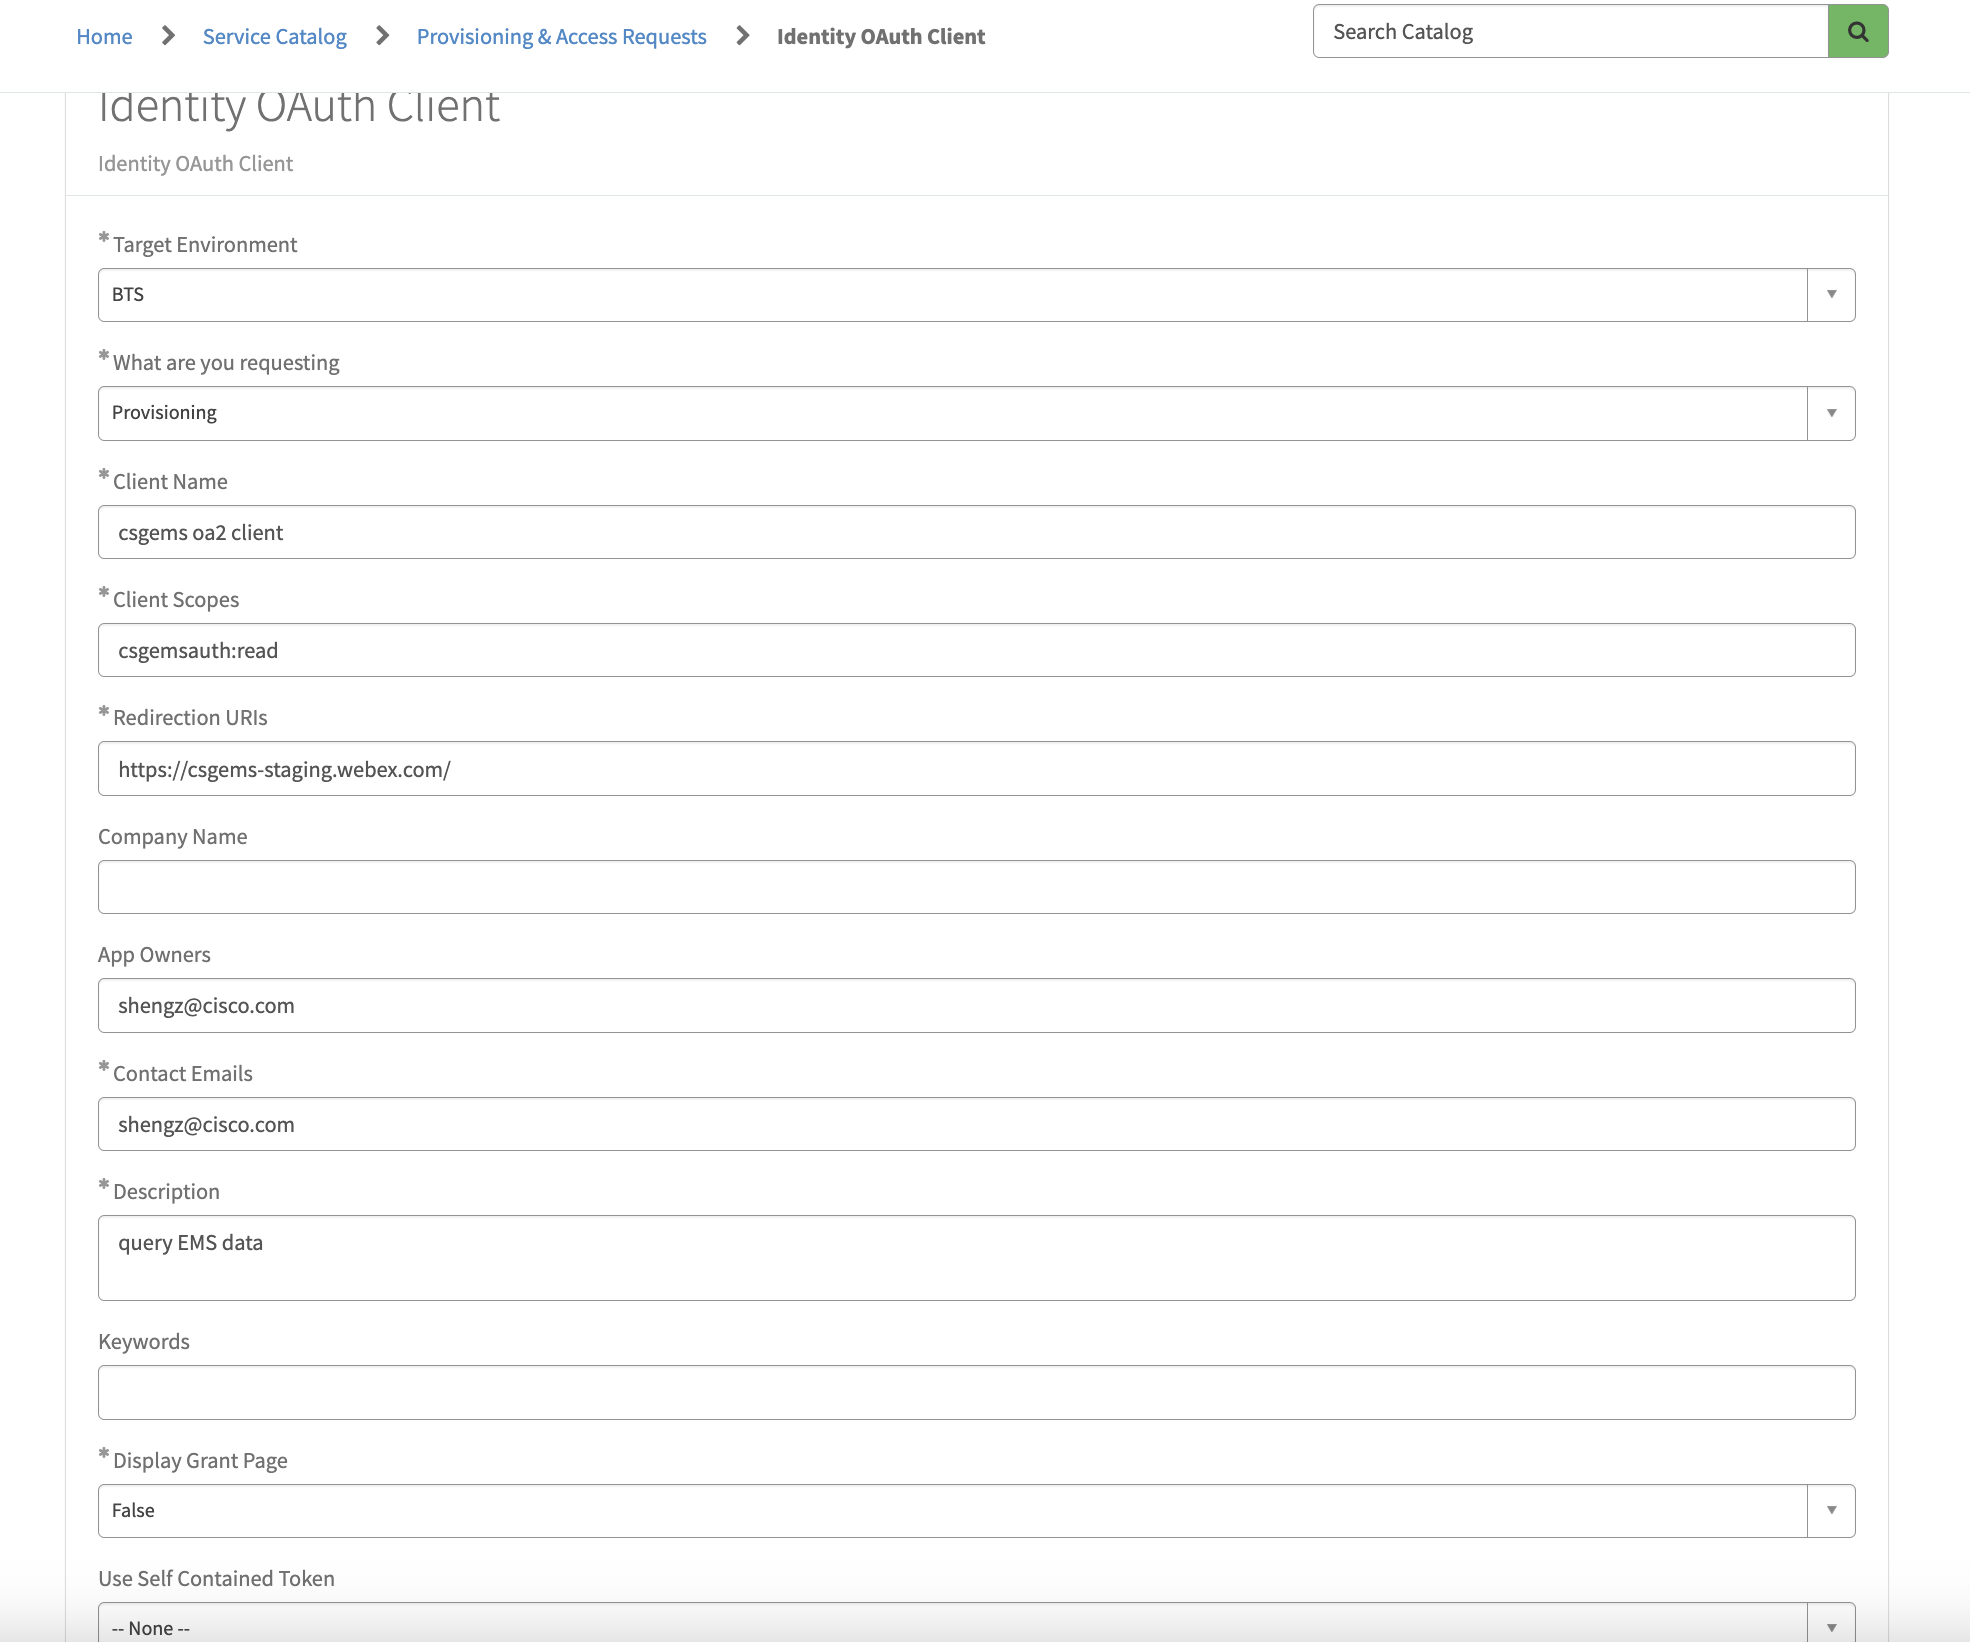Open the Display Grant Page dropdown arrow
Screen dimensions: 1970x1642
pos(1831,1511)
